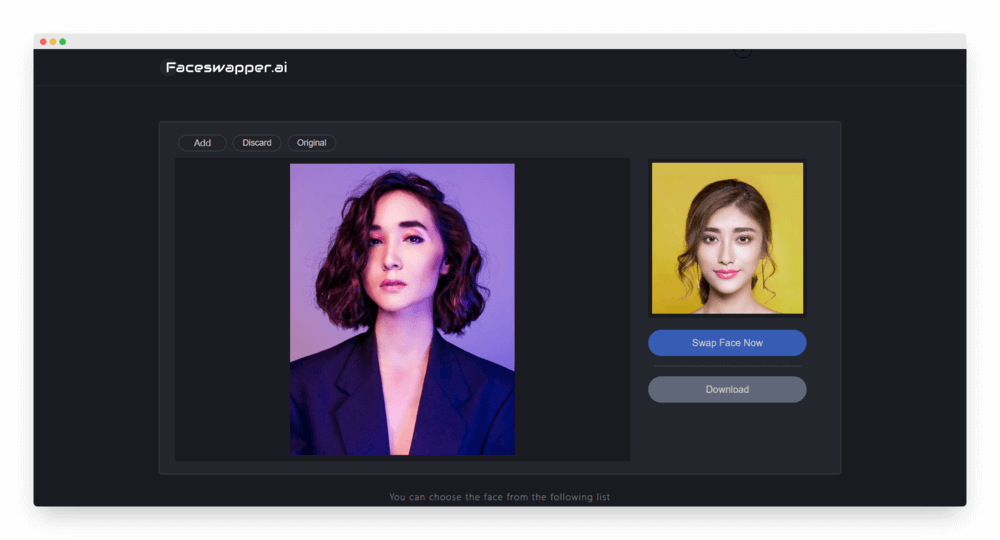This screenshot has width=1000, height=540.
Task: Click the Download button
Action: 727,390
